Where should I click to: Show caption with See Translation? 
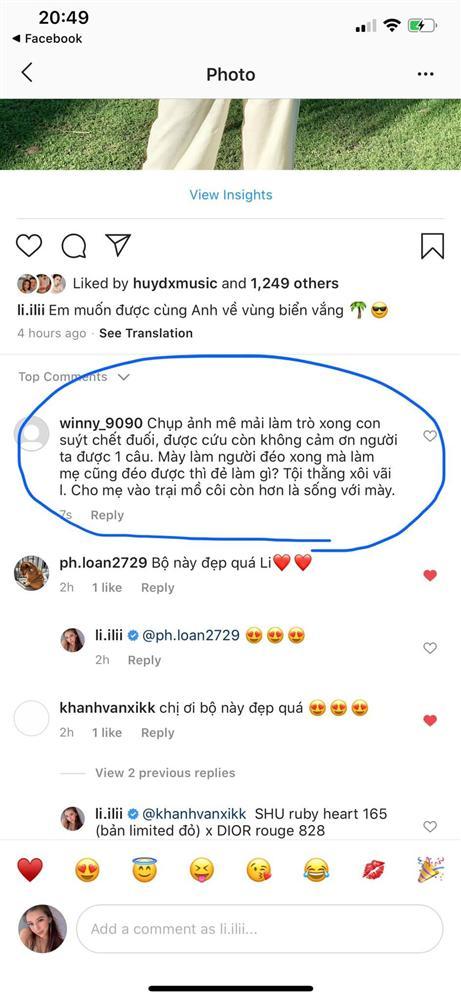coord(146,333)
